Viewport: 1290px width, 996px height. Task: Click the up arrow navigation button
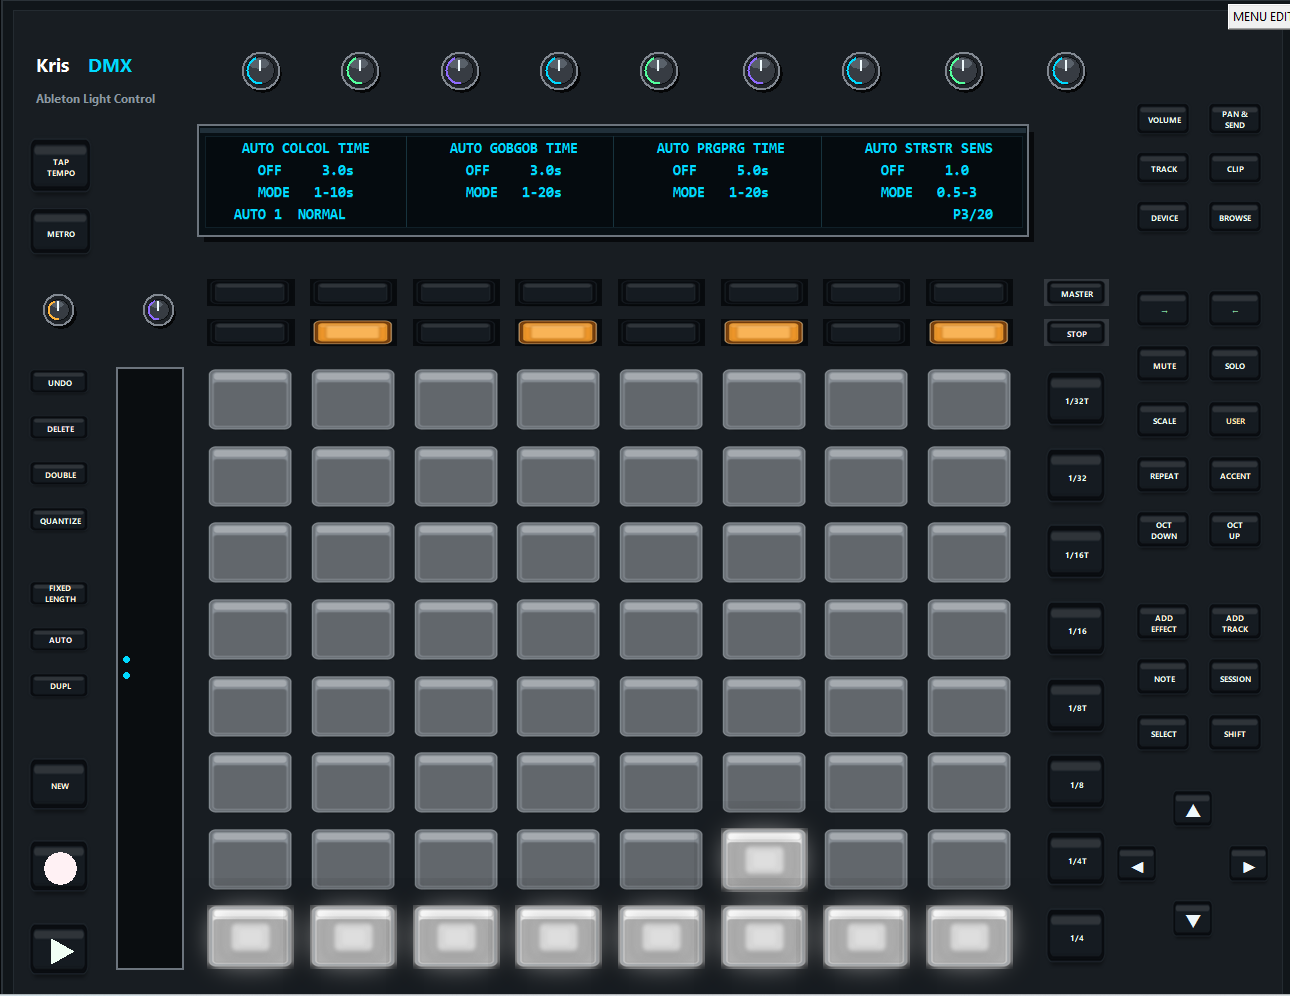1193,810
